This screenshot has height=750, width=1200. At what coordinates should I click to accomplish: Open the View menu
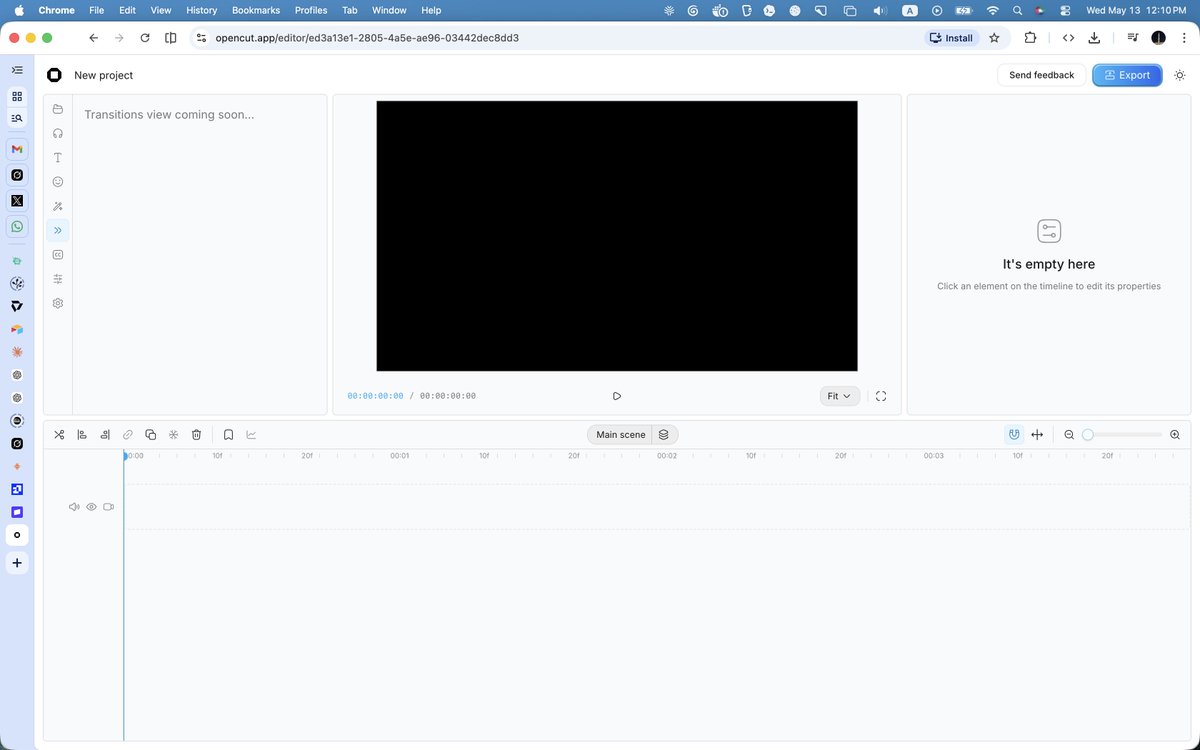160,10
